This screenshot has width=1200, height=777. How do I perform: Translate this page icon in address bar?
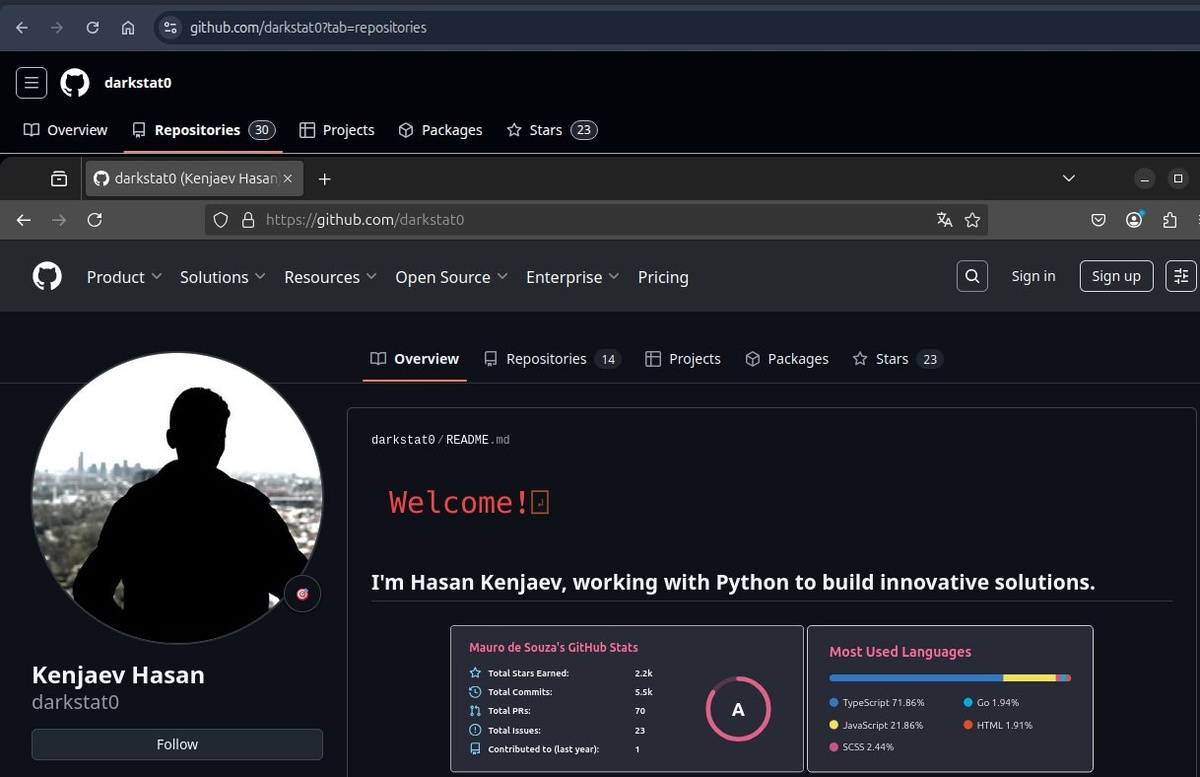[944, 220]
